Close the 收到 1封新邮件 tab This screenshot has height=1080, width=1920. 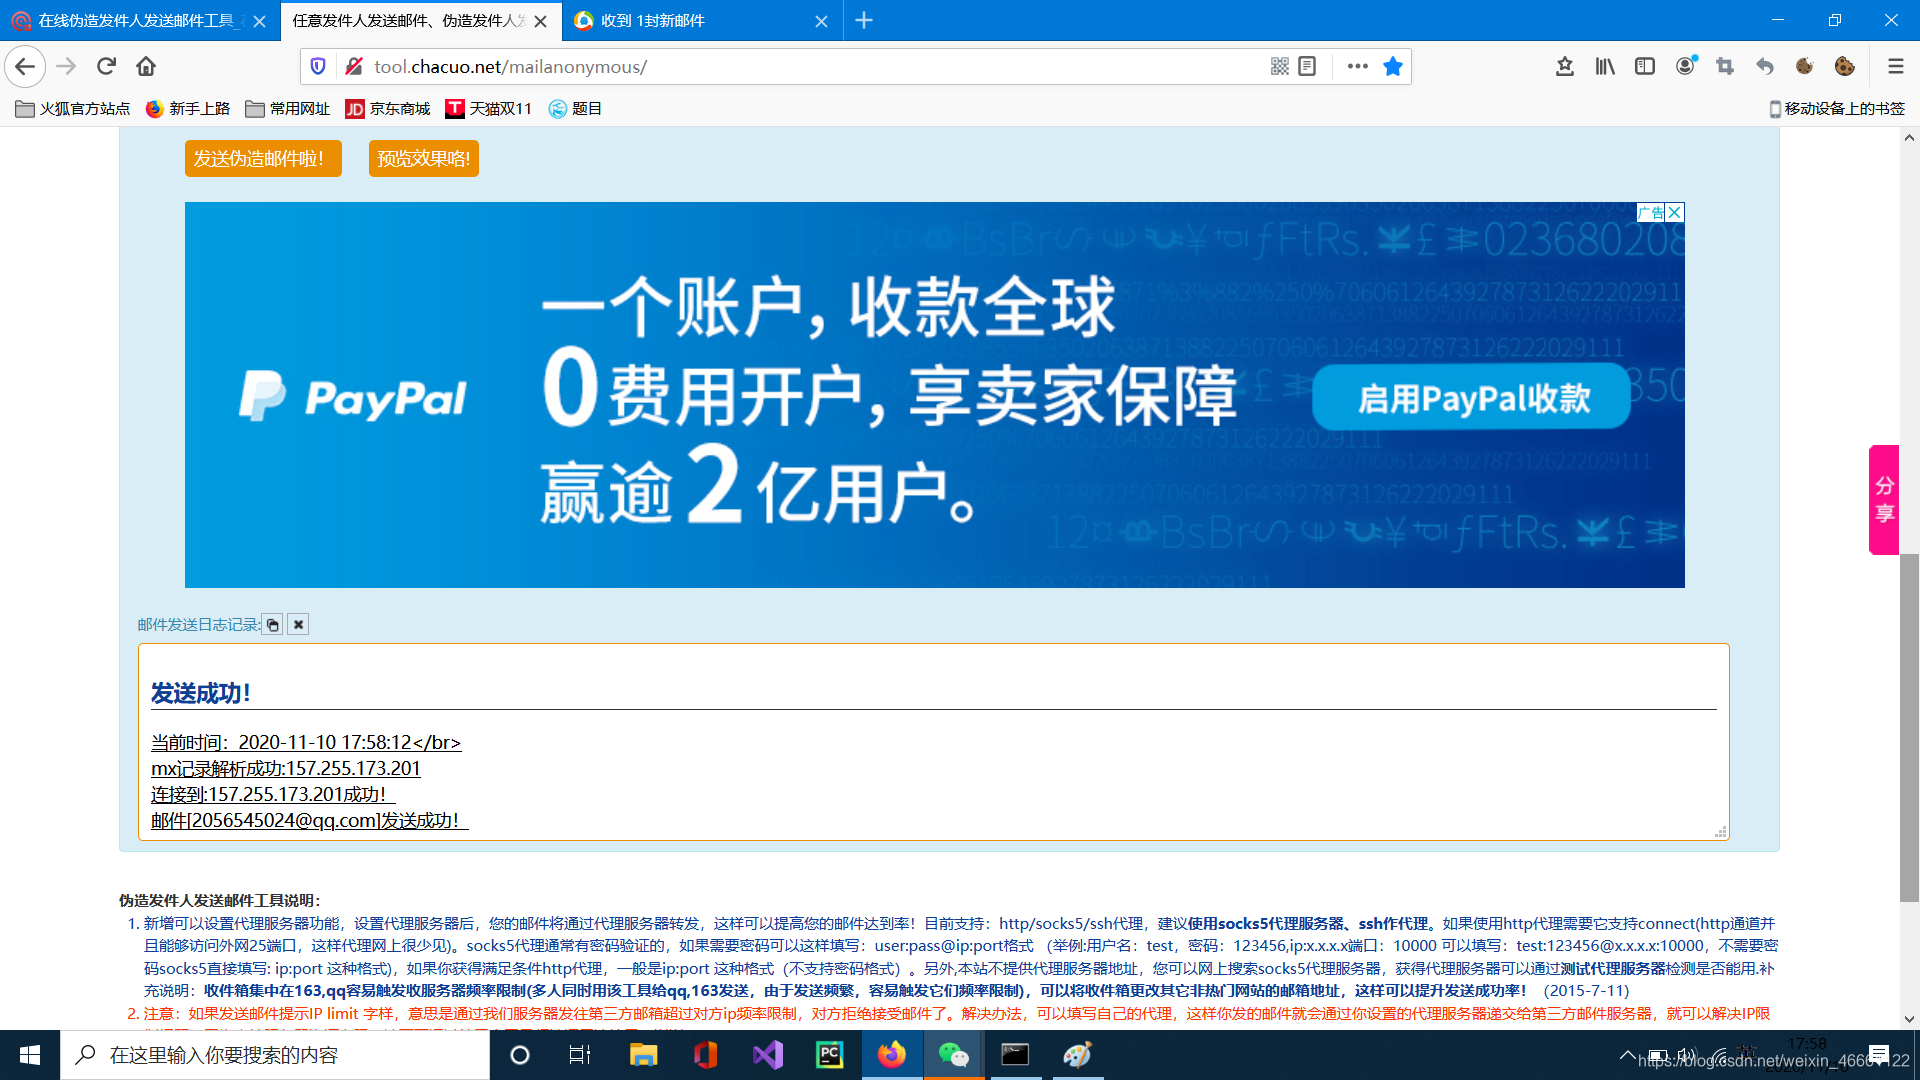[x=821, y=21]
